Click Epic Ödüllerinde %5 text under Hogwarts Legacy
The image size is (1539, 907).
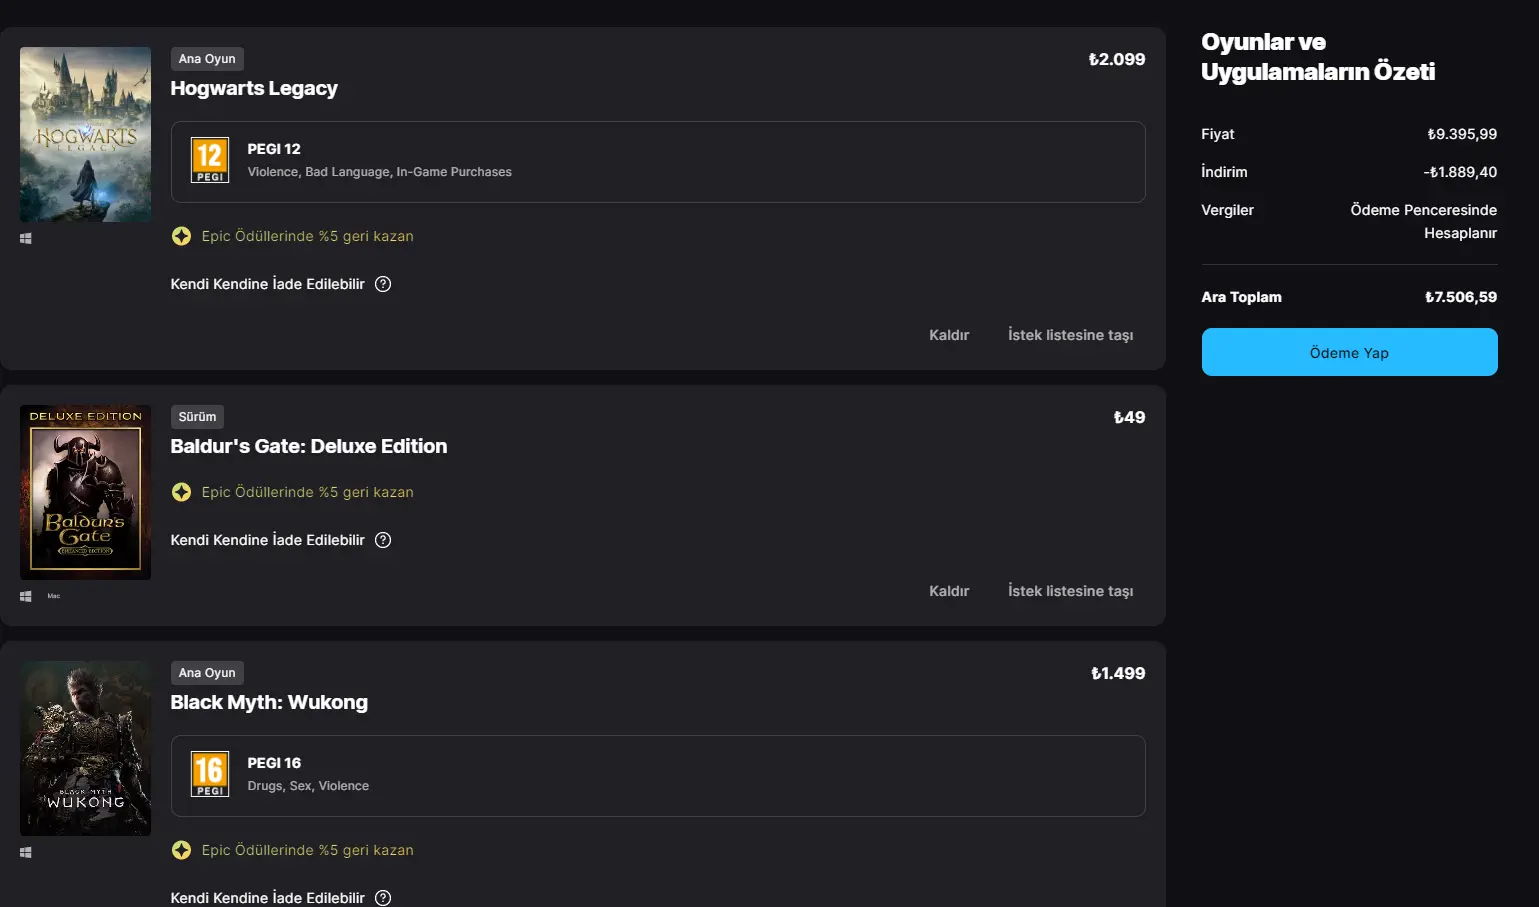pyautogui.click(x=307, y=236)
